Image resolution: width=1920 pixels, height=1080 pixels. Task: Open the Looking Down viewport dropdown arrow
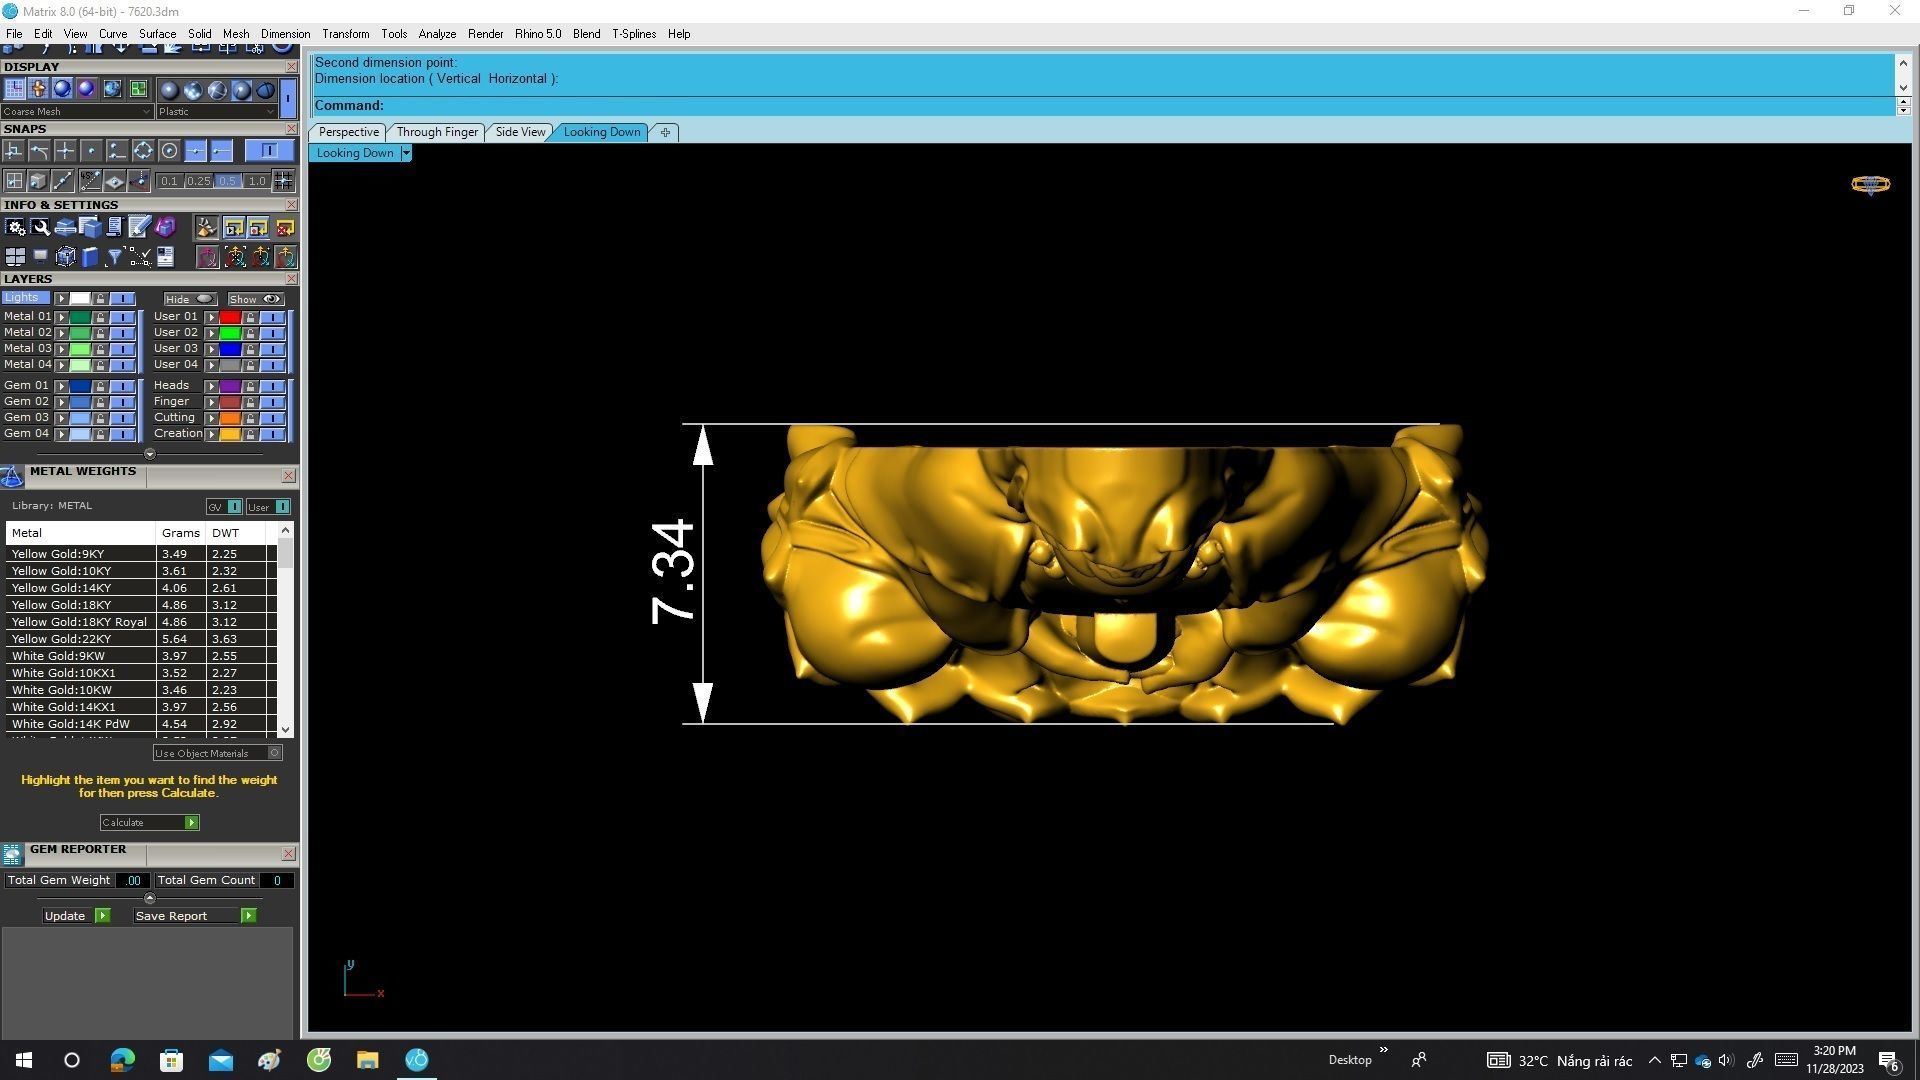(405, 153)
